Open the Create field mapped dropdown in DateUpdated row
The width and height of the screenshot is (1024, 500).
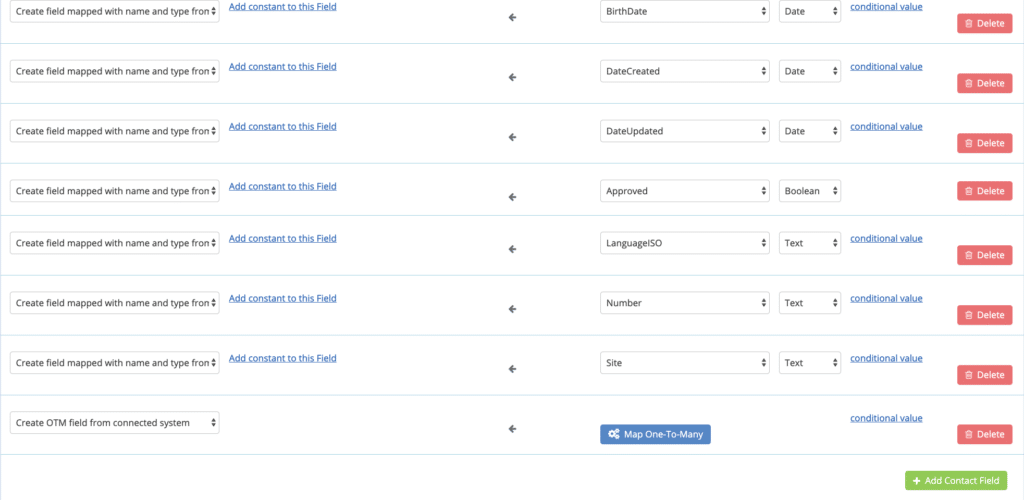[x=115, y=131]
